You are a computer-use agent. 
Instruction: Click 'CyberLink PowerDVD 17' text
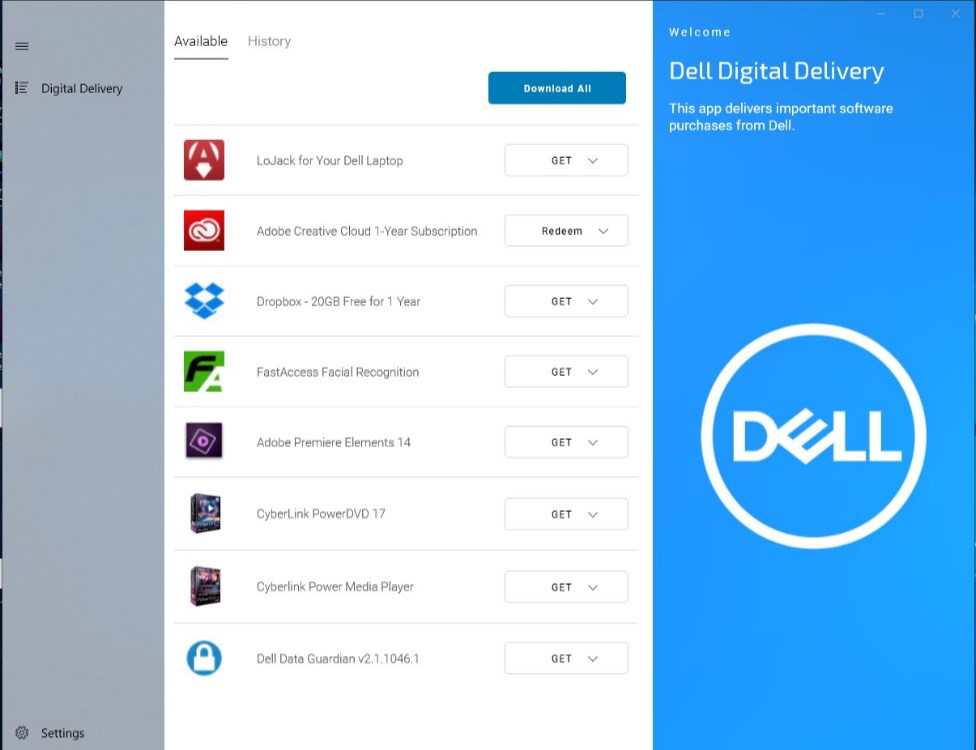pyautogui.click(x=321, y=513)
